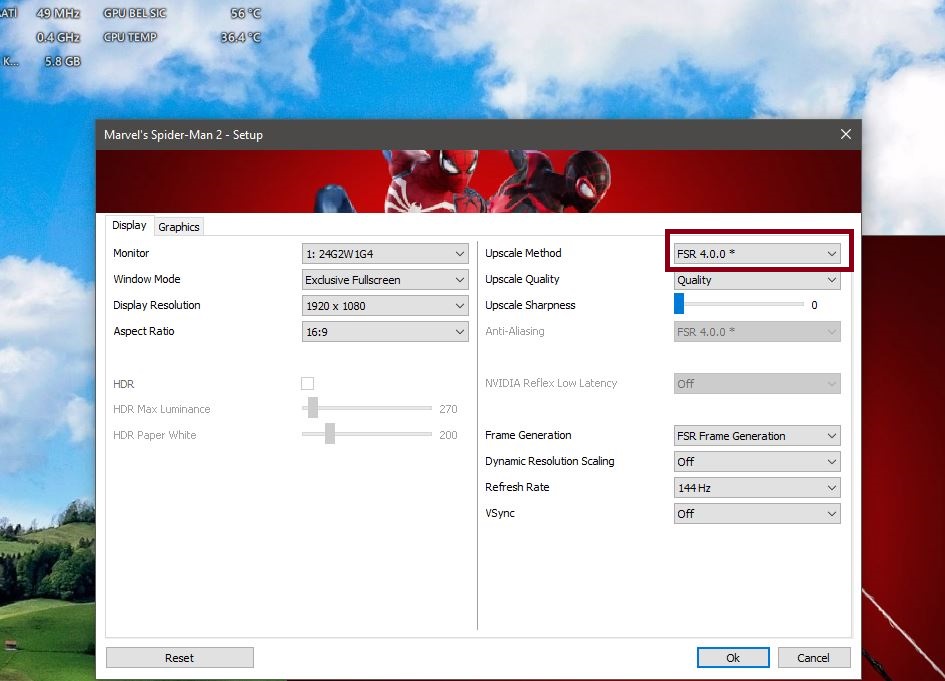The image size is (945, 681).
Task: Click the Upscale Method label
Action: click(x=523, y=253)
